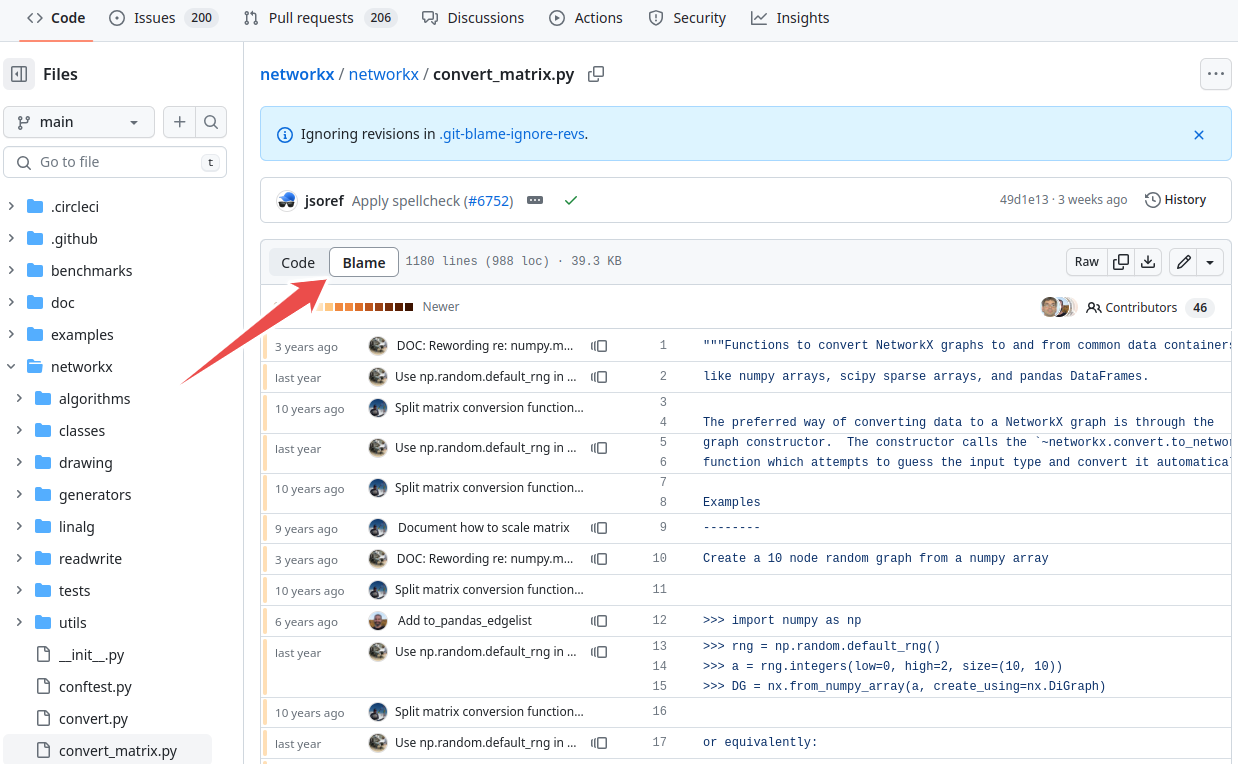Go to the Discussions tab

tap(471, 18)
